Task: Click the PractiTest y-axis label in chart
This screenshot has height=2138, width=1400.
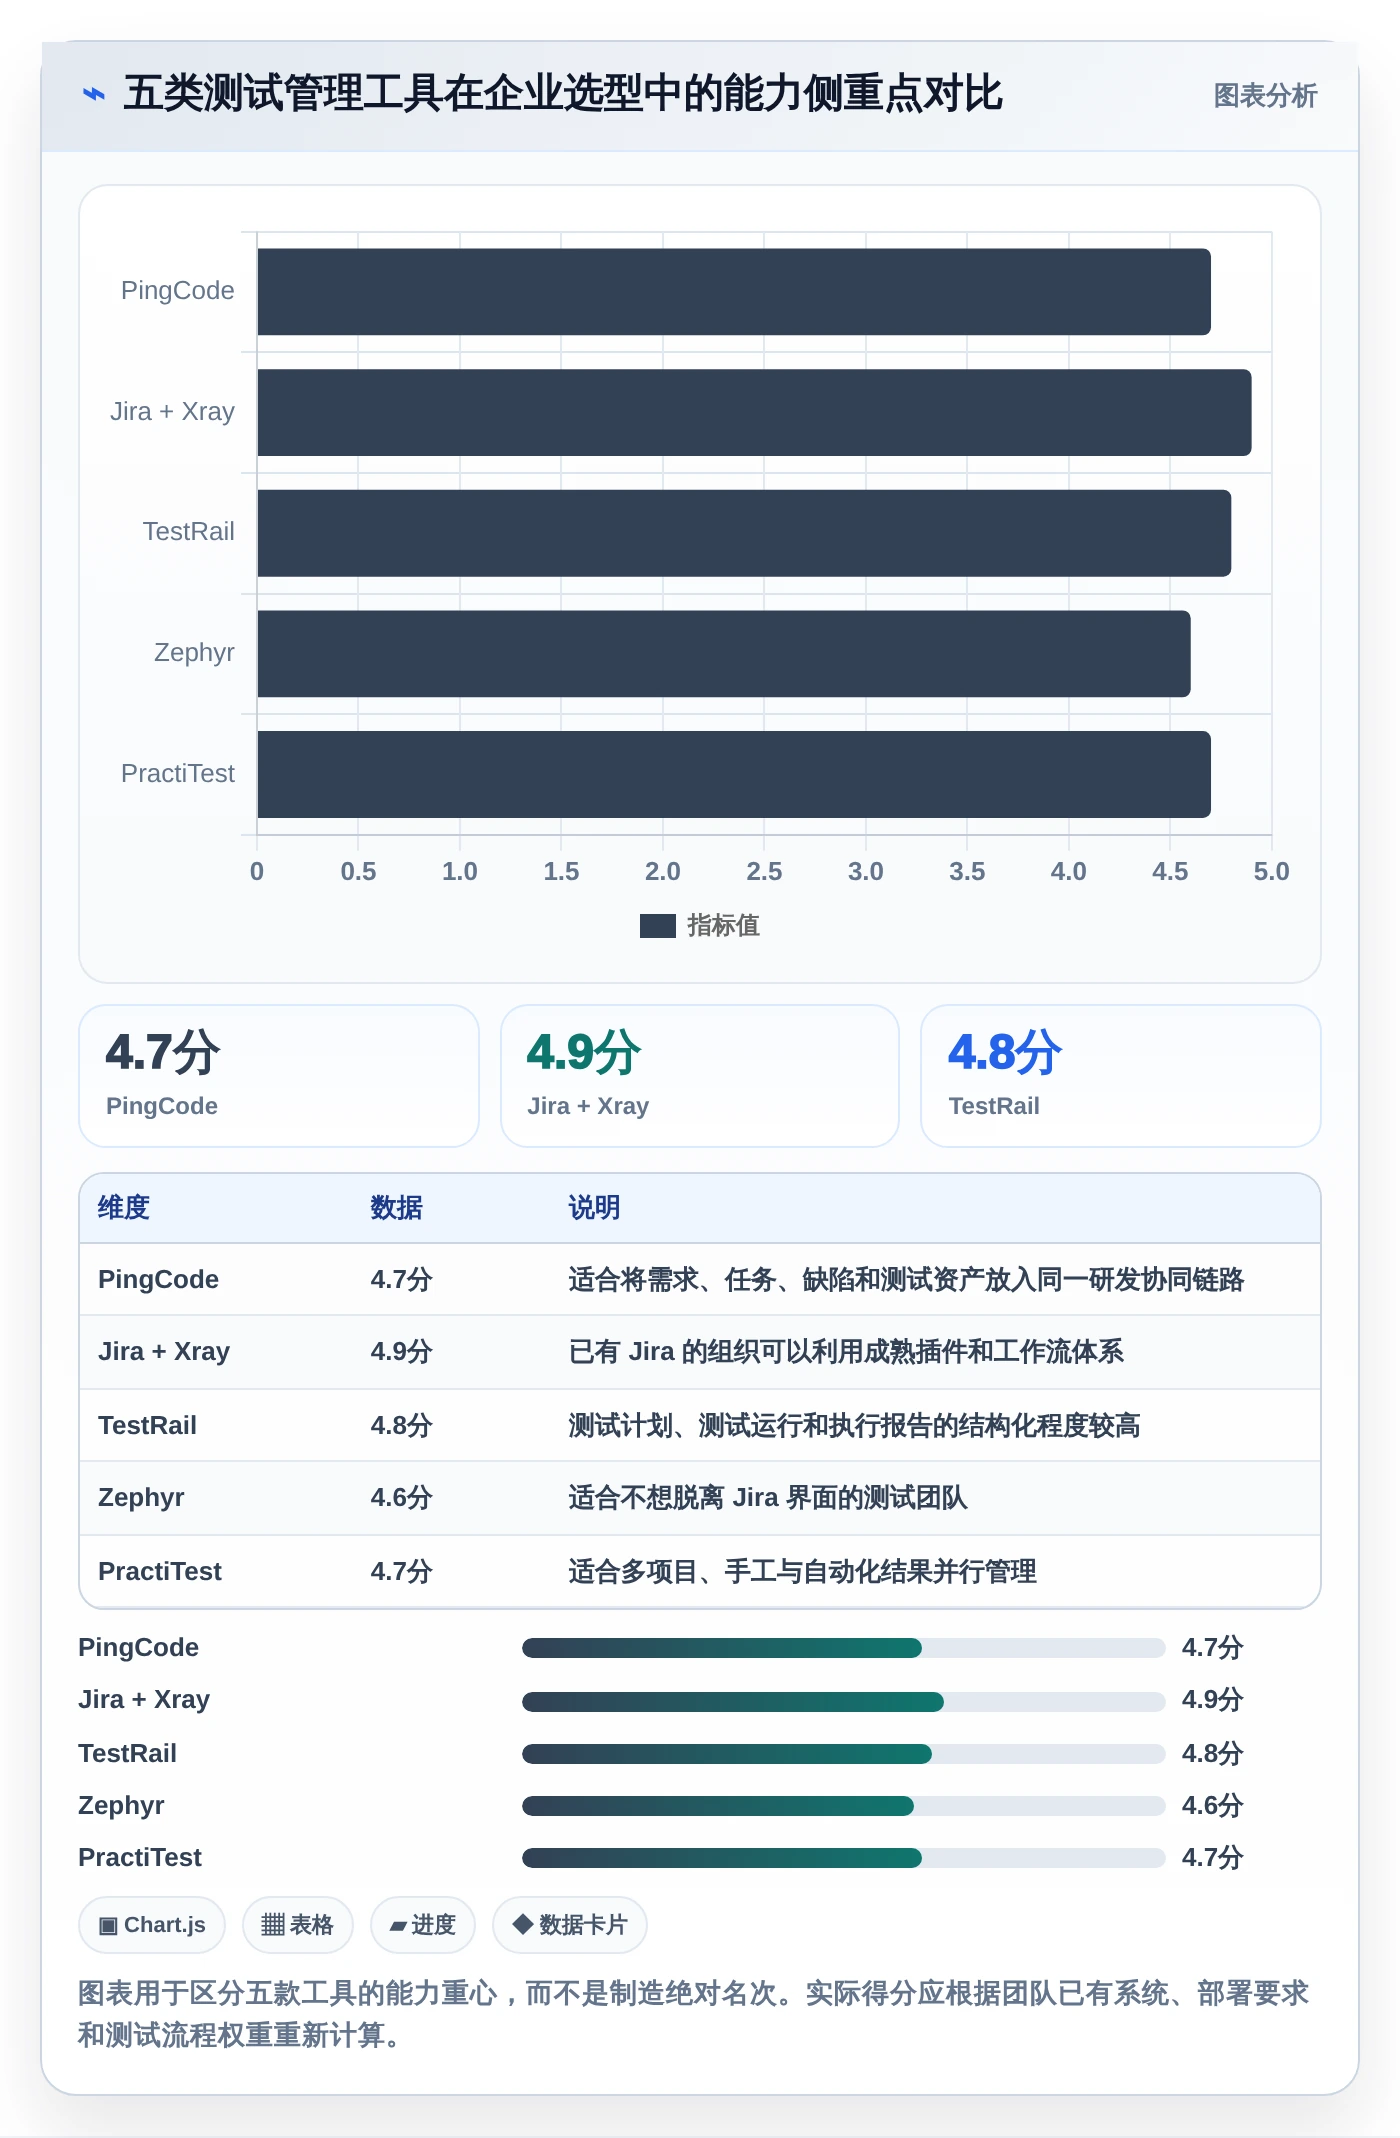Action: click(178, 774)
